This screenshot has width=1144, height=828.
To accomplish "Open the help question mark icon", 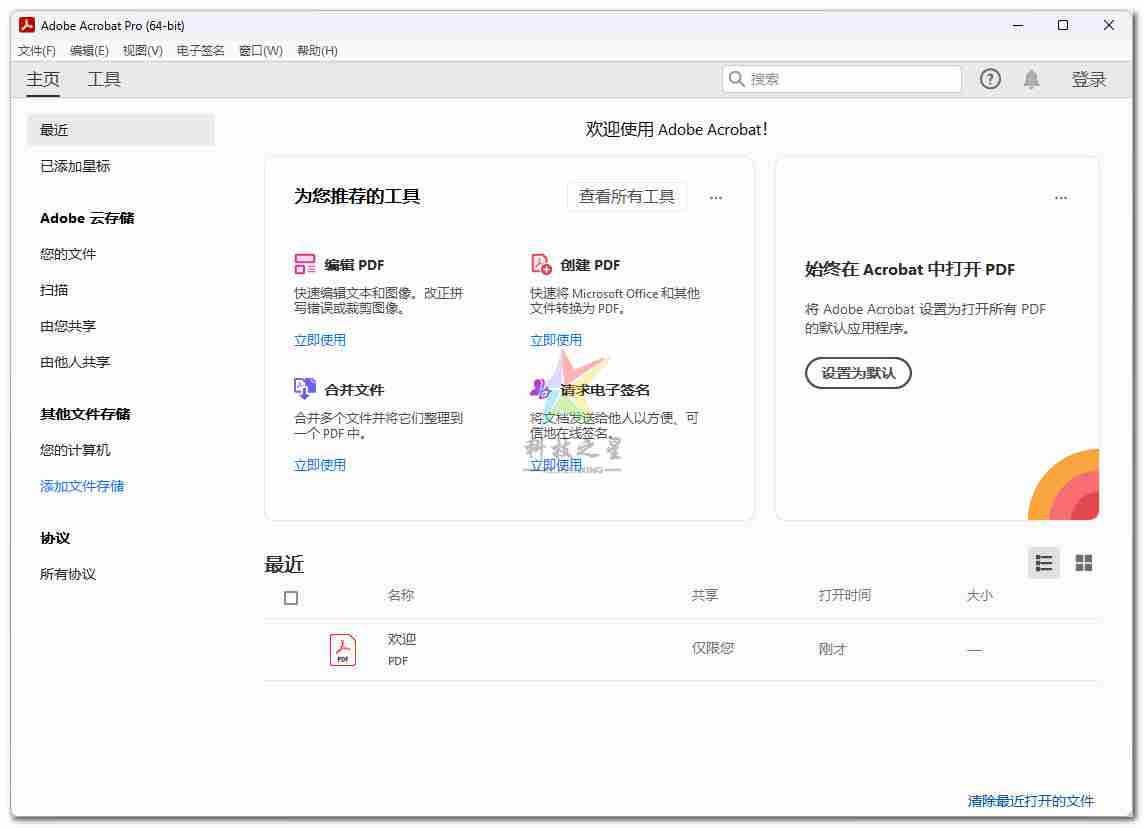I will point(990,79).
